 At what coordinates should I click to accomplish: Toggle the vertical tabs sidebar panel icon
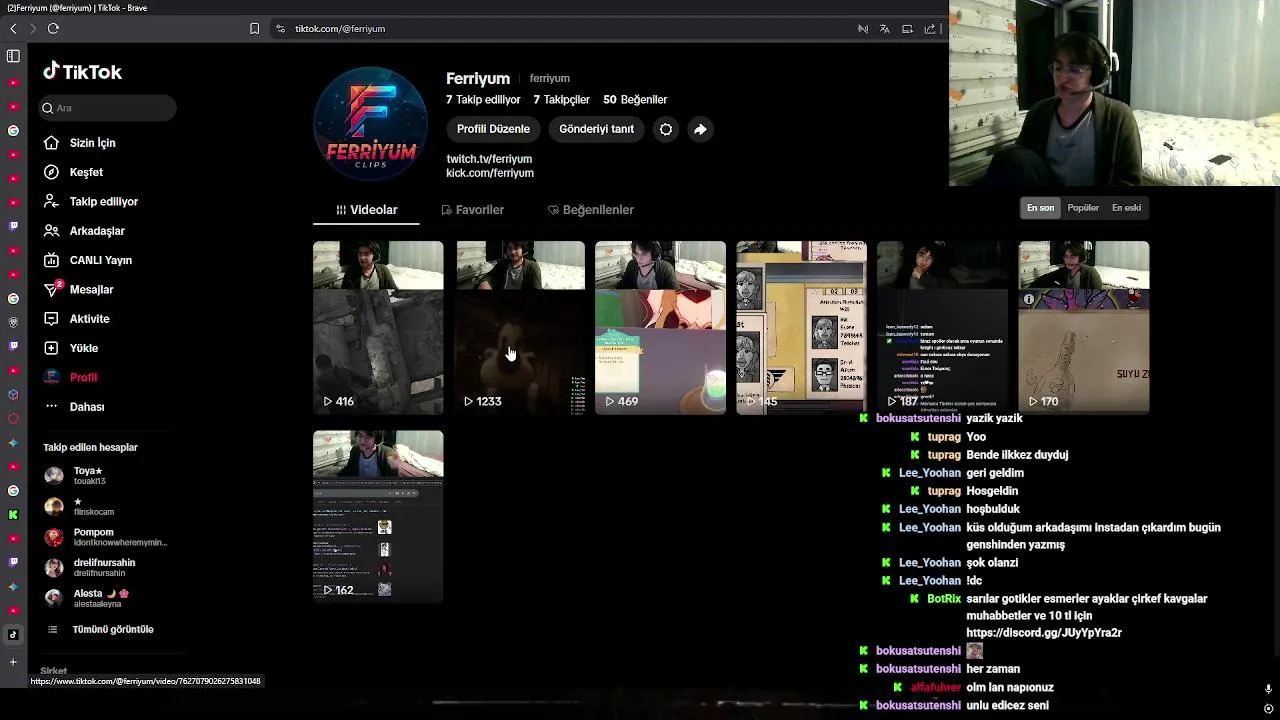[x=13, y=57]
